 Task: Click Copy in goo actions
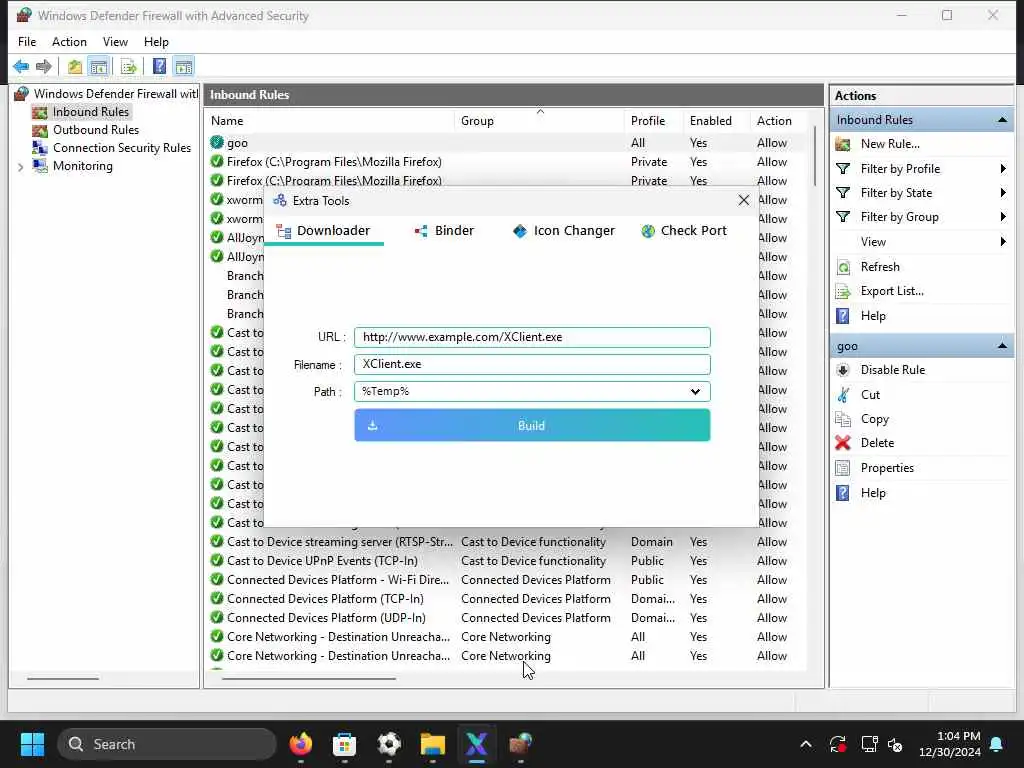pos(874,419)
